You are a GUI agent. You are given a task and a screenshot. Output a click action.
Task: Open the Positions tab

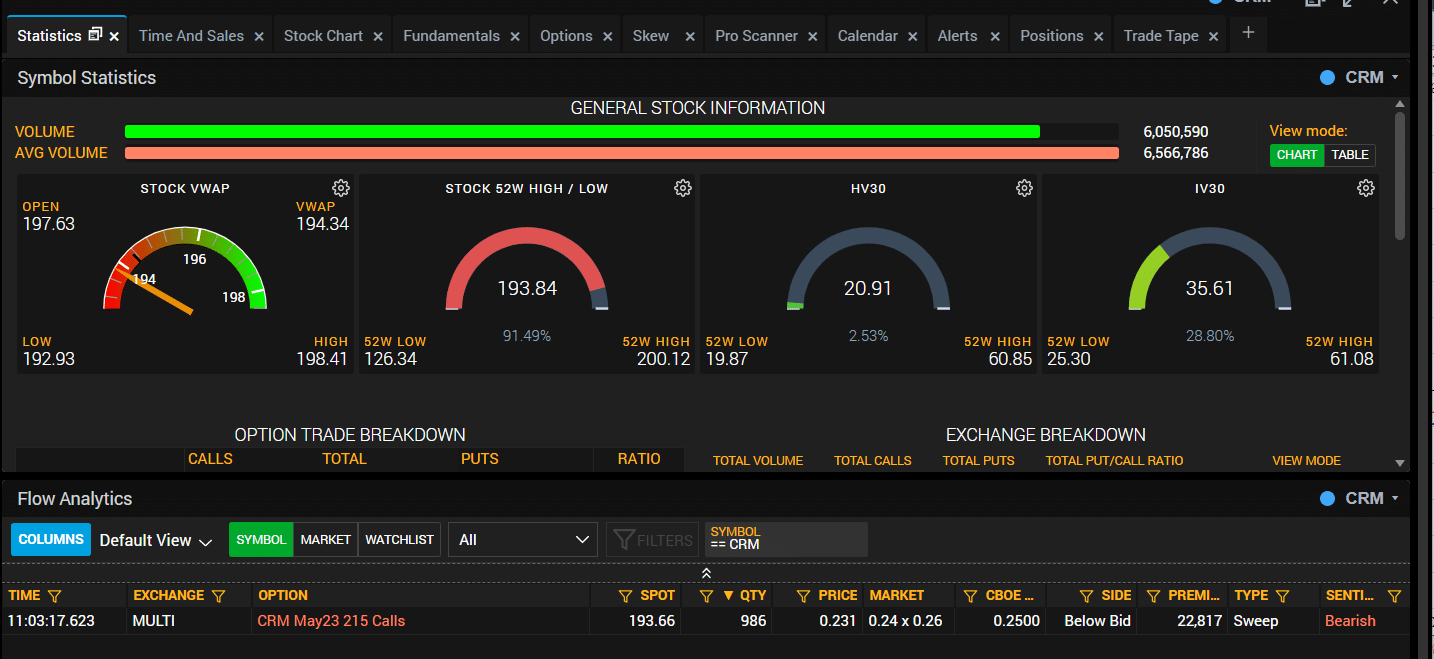pos(1052,36)
